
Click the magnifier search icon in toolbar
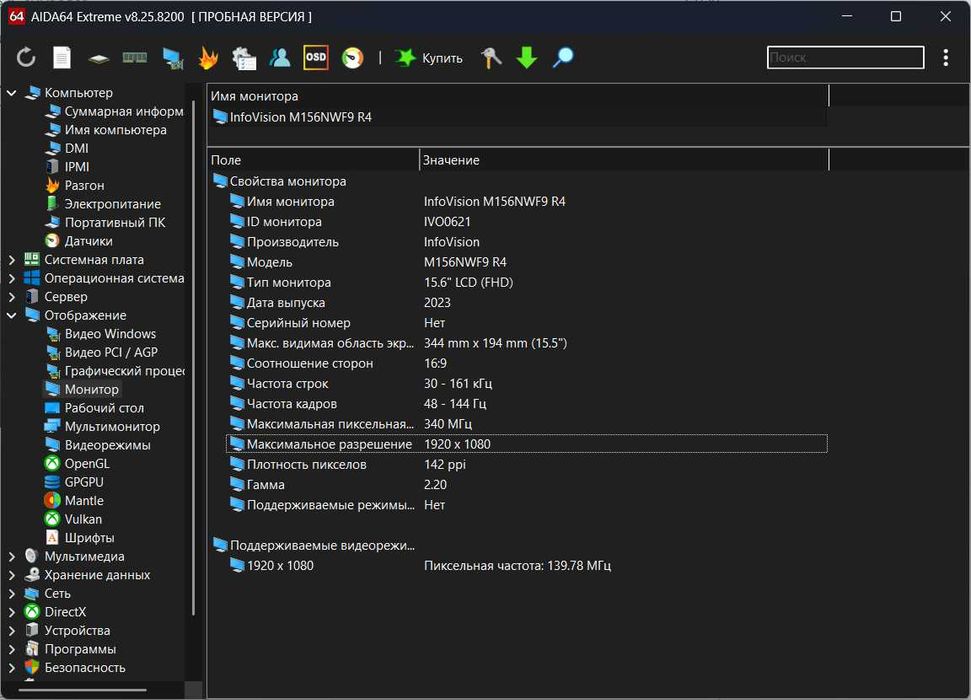563,58
